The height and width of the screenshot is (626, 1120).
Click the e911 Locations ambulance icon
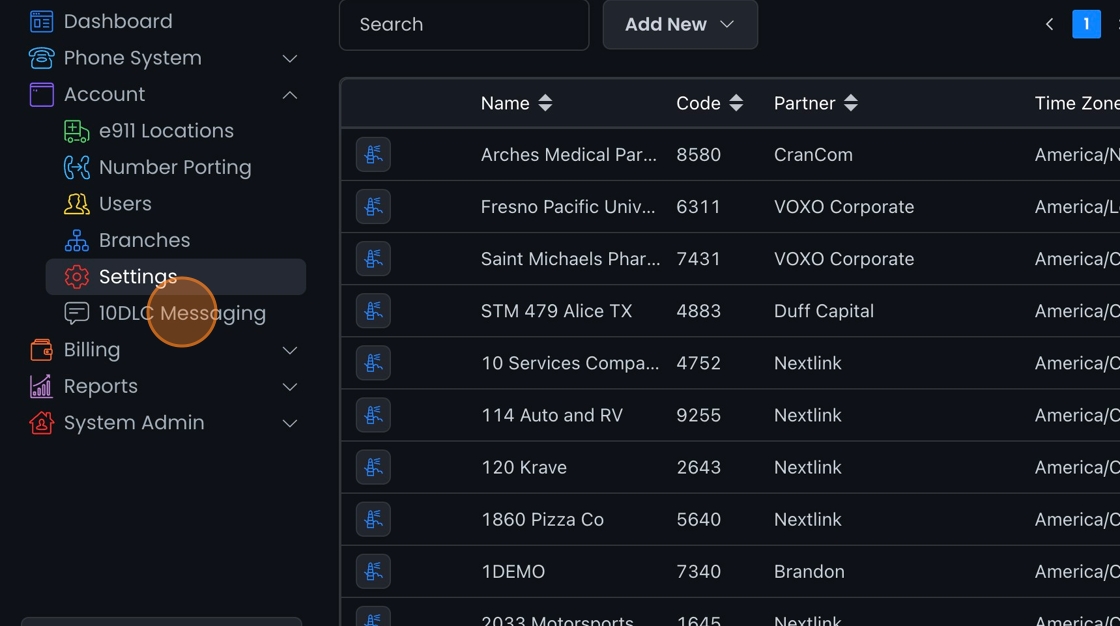[x=77, y=131]
